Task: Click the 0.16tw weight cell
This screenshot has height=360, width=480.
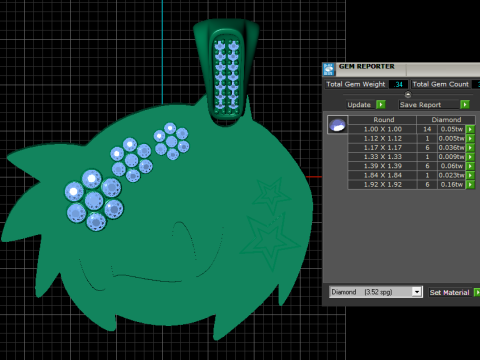Action: (452, 184)
